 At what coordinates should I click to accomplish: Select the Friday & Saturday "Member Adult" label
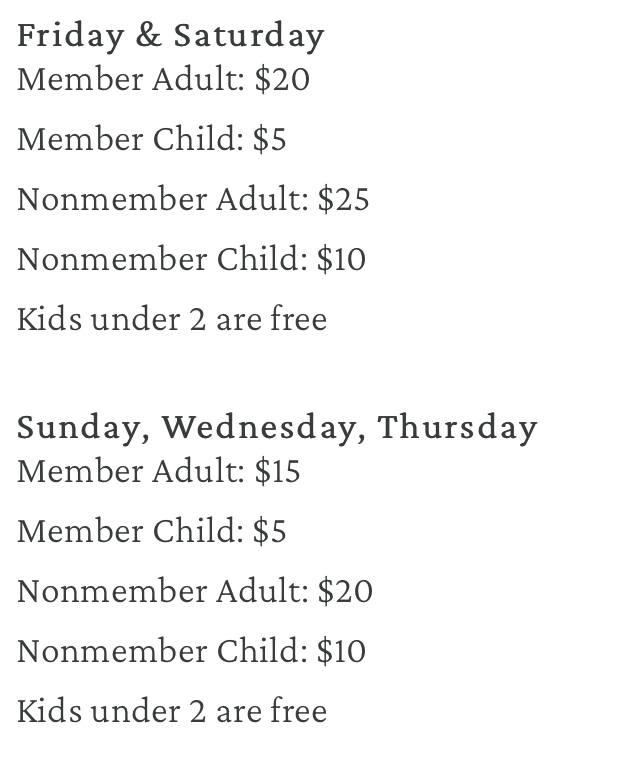[130, 79]
